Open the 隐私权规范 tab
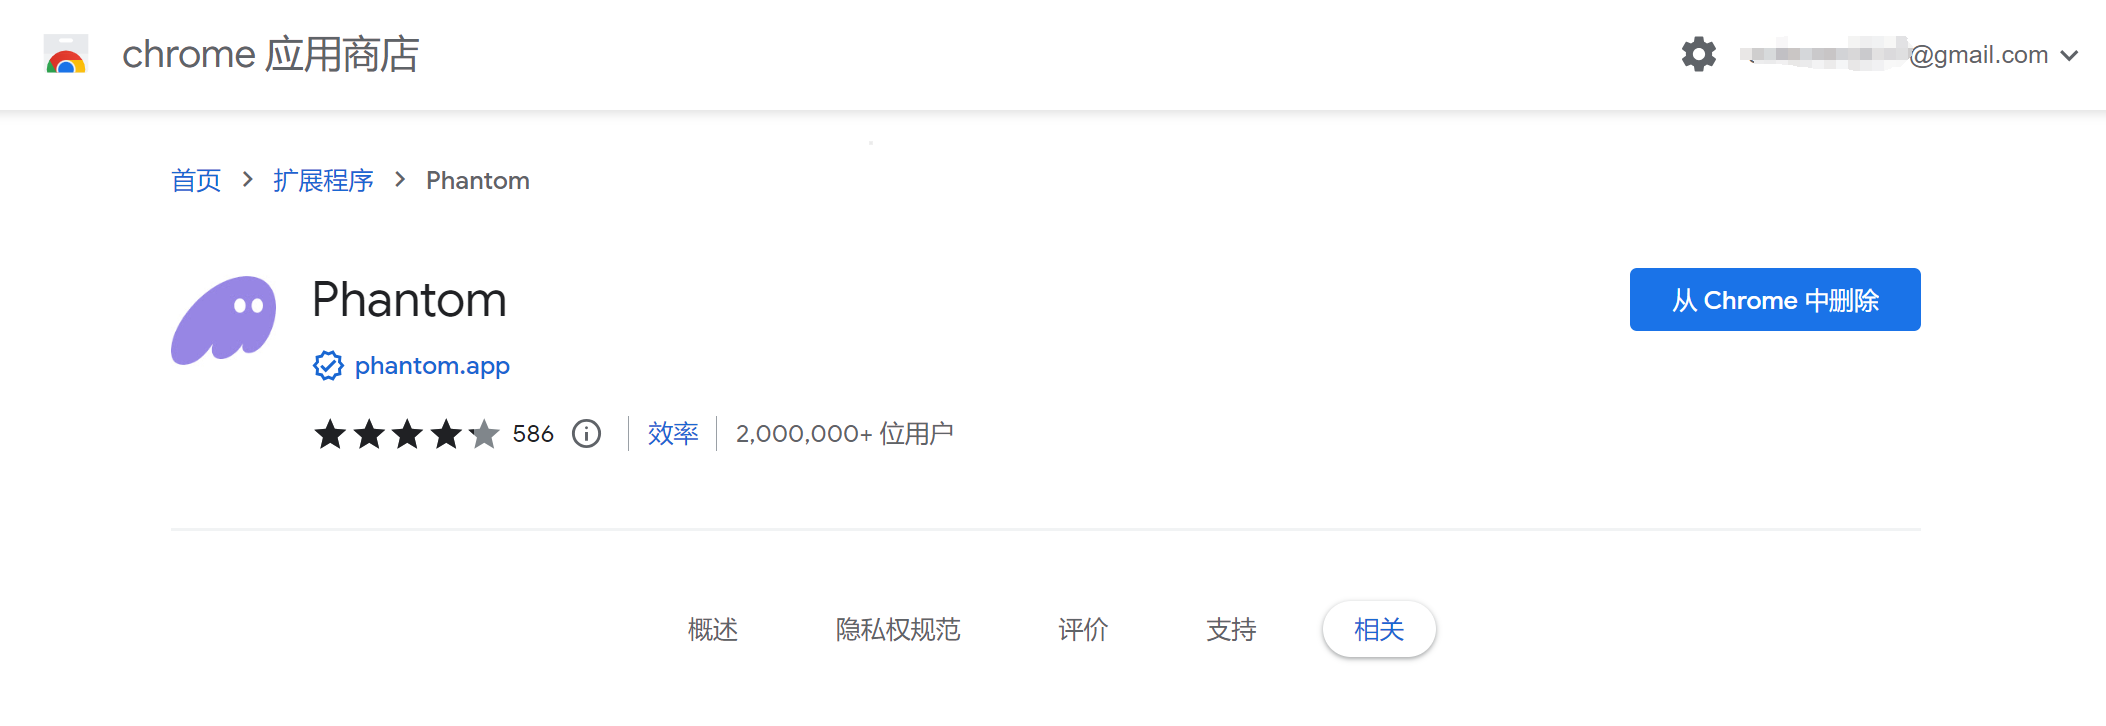The height and width of the screenshot is (726, 2106). tap(898, 629)
